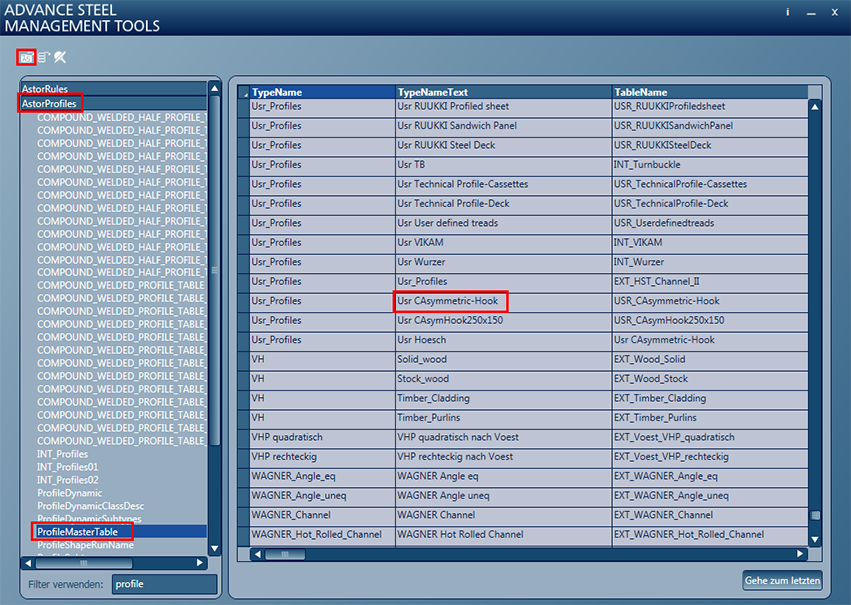Click the 'Filter verwenden' input field

[x=164, y=584]
